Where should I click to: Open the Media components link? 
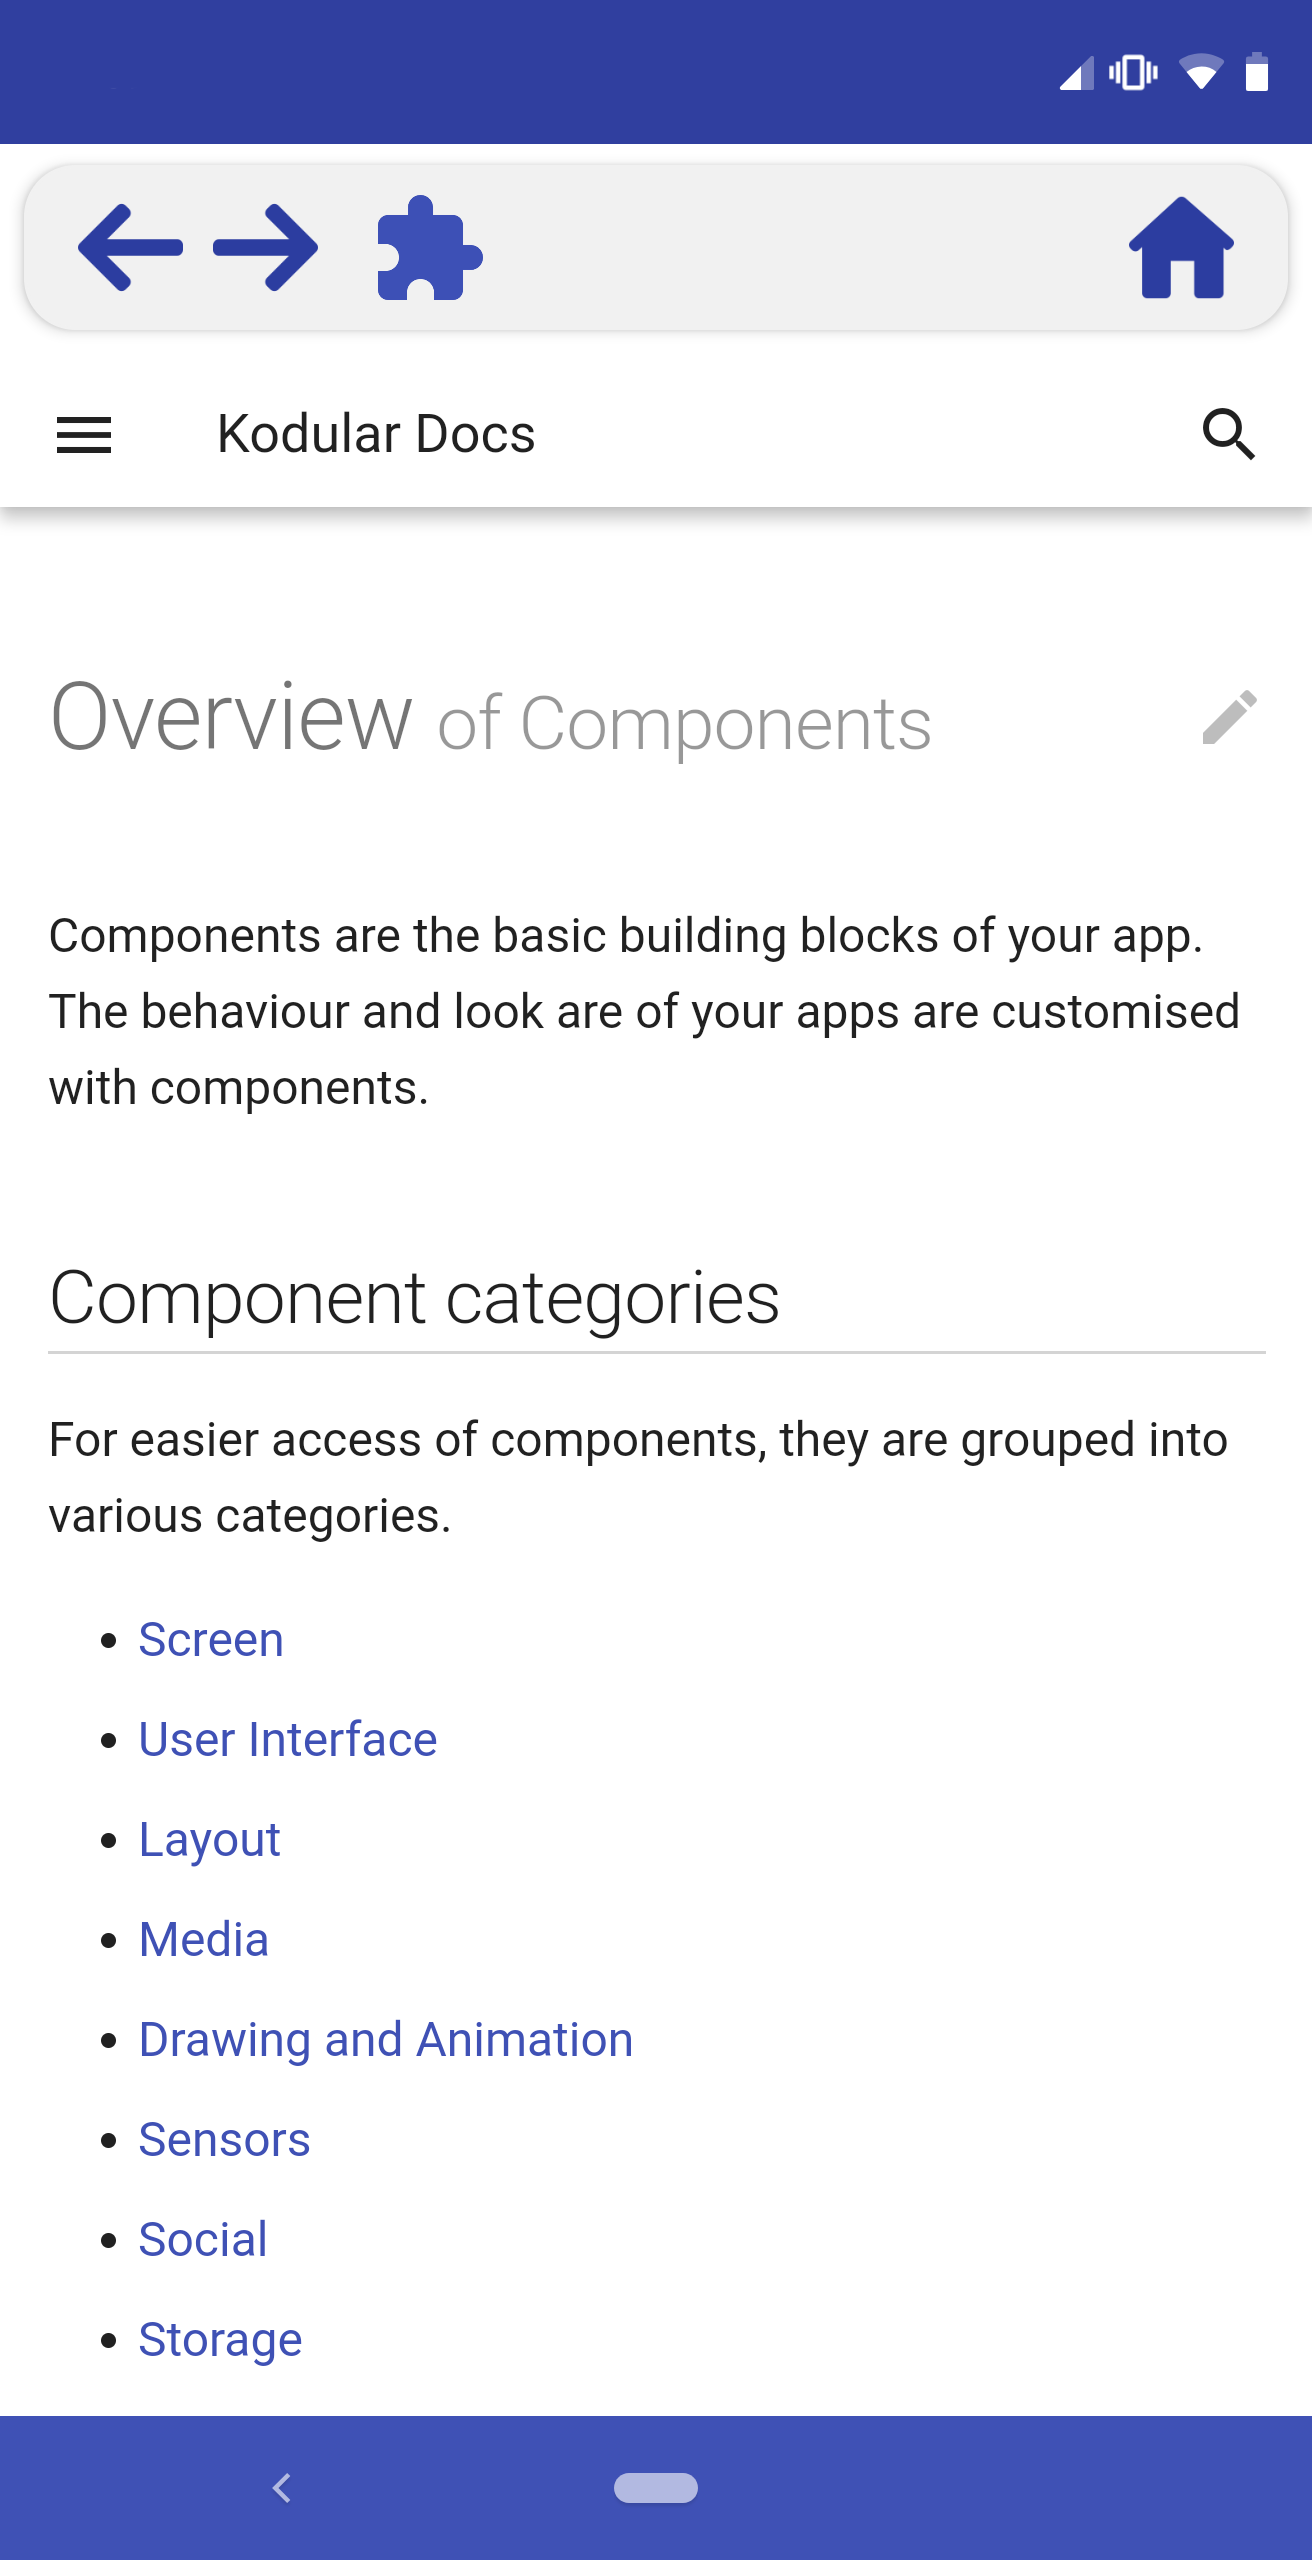point(204,1940)
